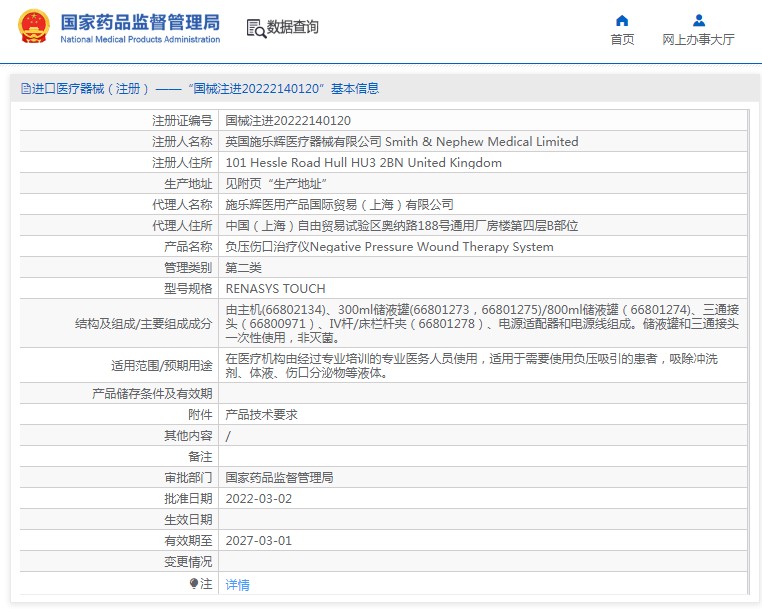762x609 pixels.
Task: Open the 数据查询 search icon
Action: (x=256, y=28)
